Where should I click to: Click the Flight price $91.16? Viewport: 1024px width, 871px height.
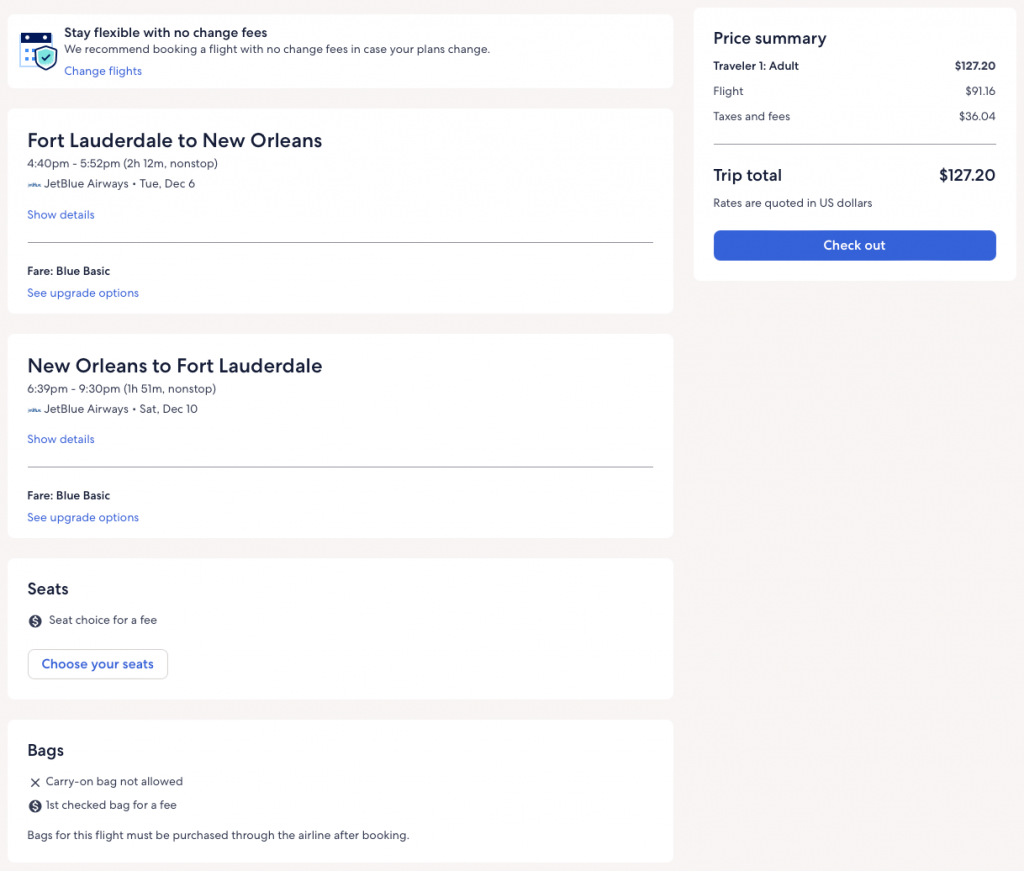pyautogui.click(x=979, y=92)
